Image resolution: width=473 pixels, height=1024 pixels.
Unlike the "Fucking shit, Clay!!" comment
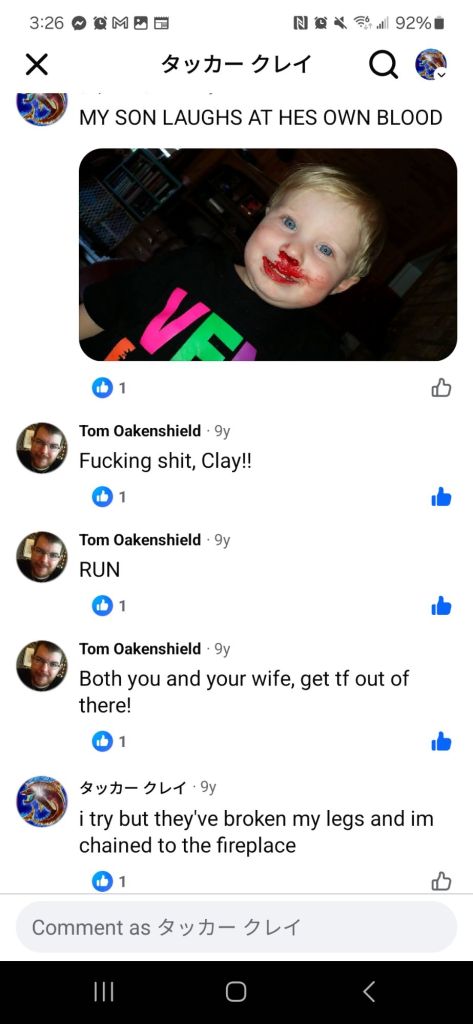point(441,498)
